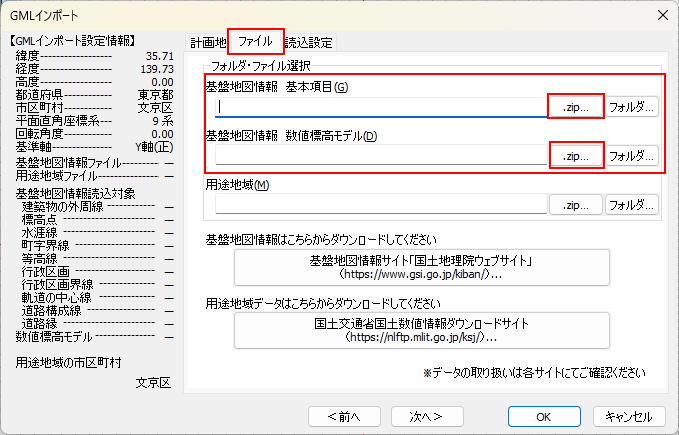
Task: Open the 読込設定 tab
Action: (310, 42)
